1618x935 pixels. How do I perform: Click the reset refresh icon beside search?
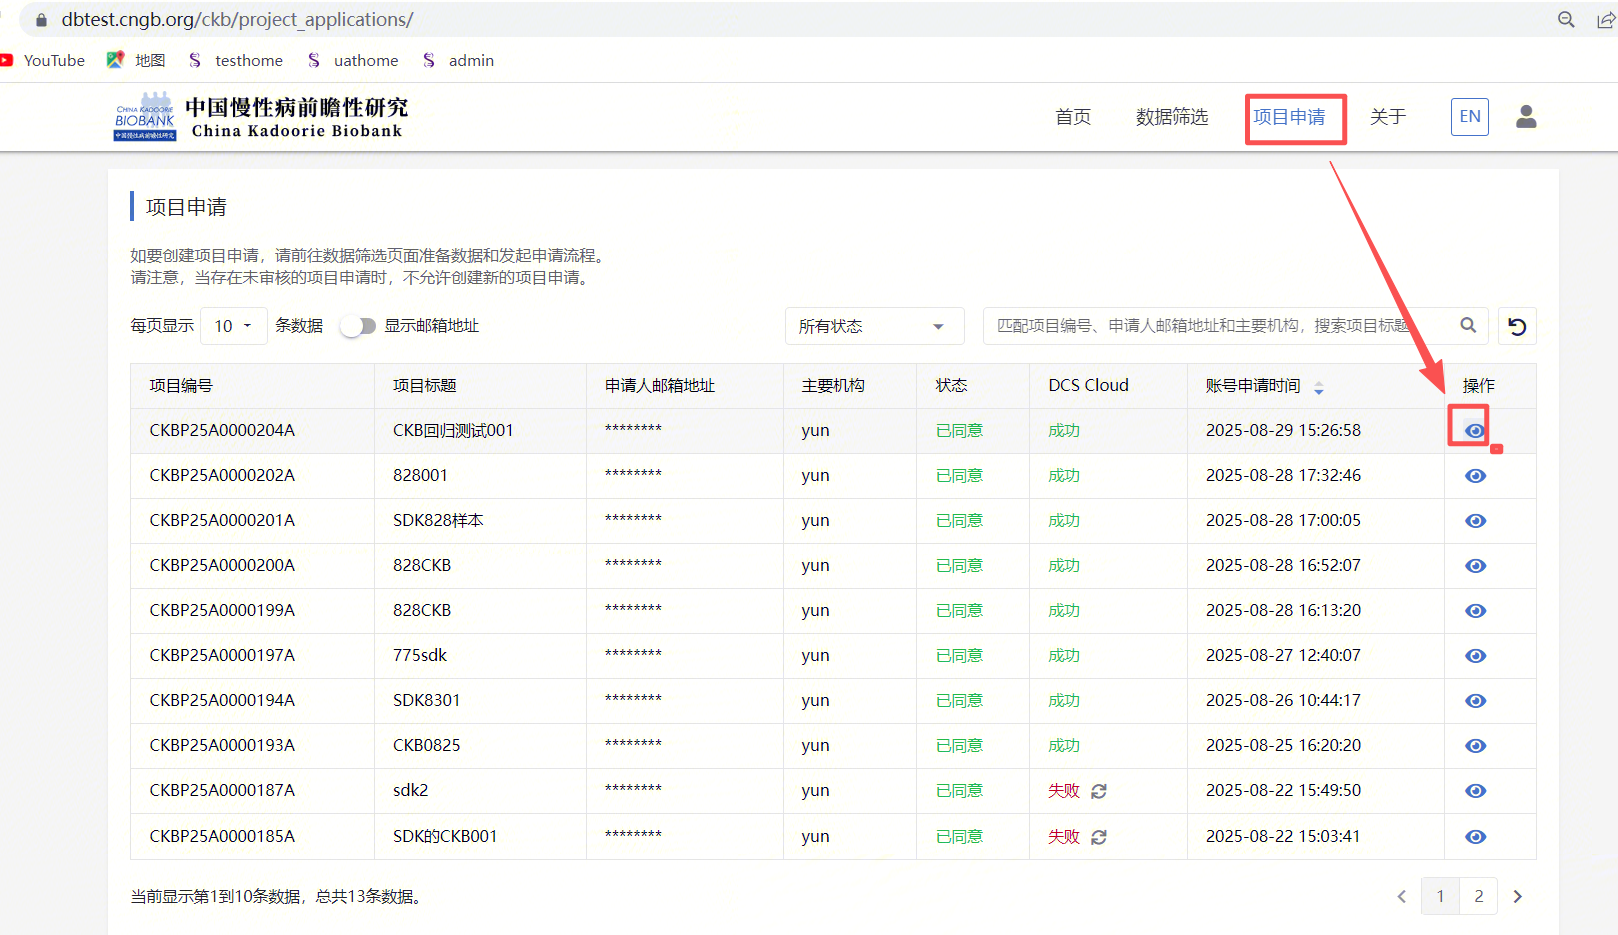[1517, 326]
